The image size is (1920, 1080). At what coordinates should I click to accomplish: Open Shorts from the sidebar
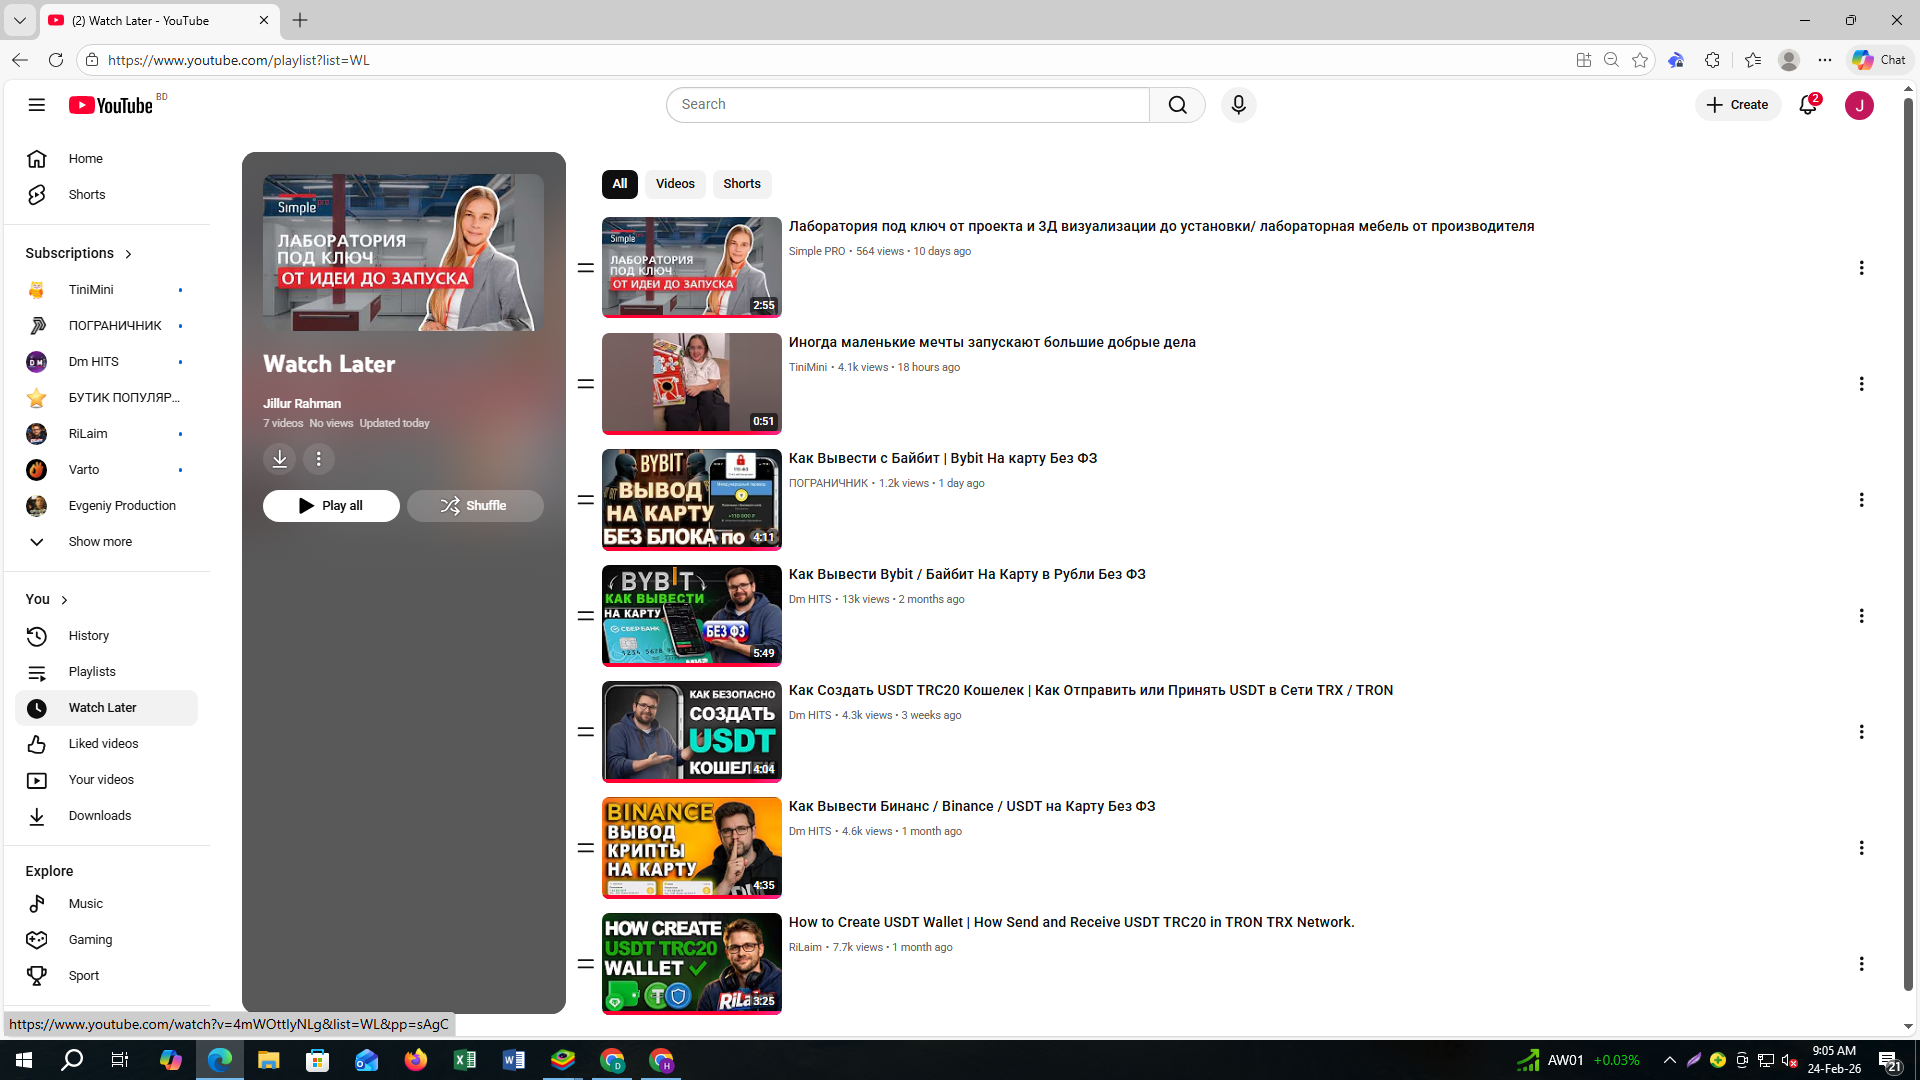[87, 195]
